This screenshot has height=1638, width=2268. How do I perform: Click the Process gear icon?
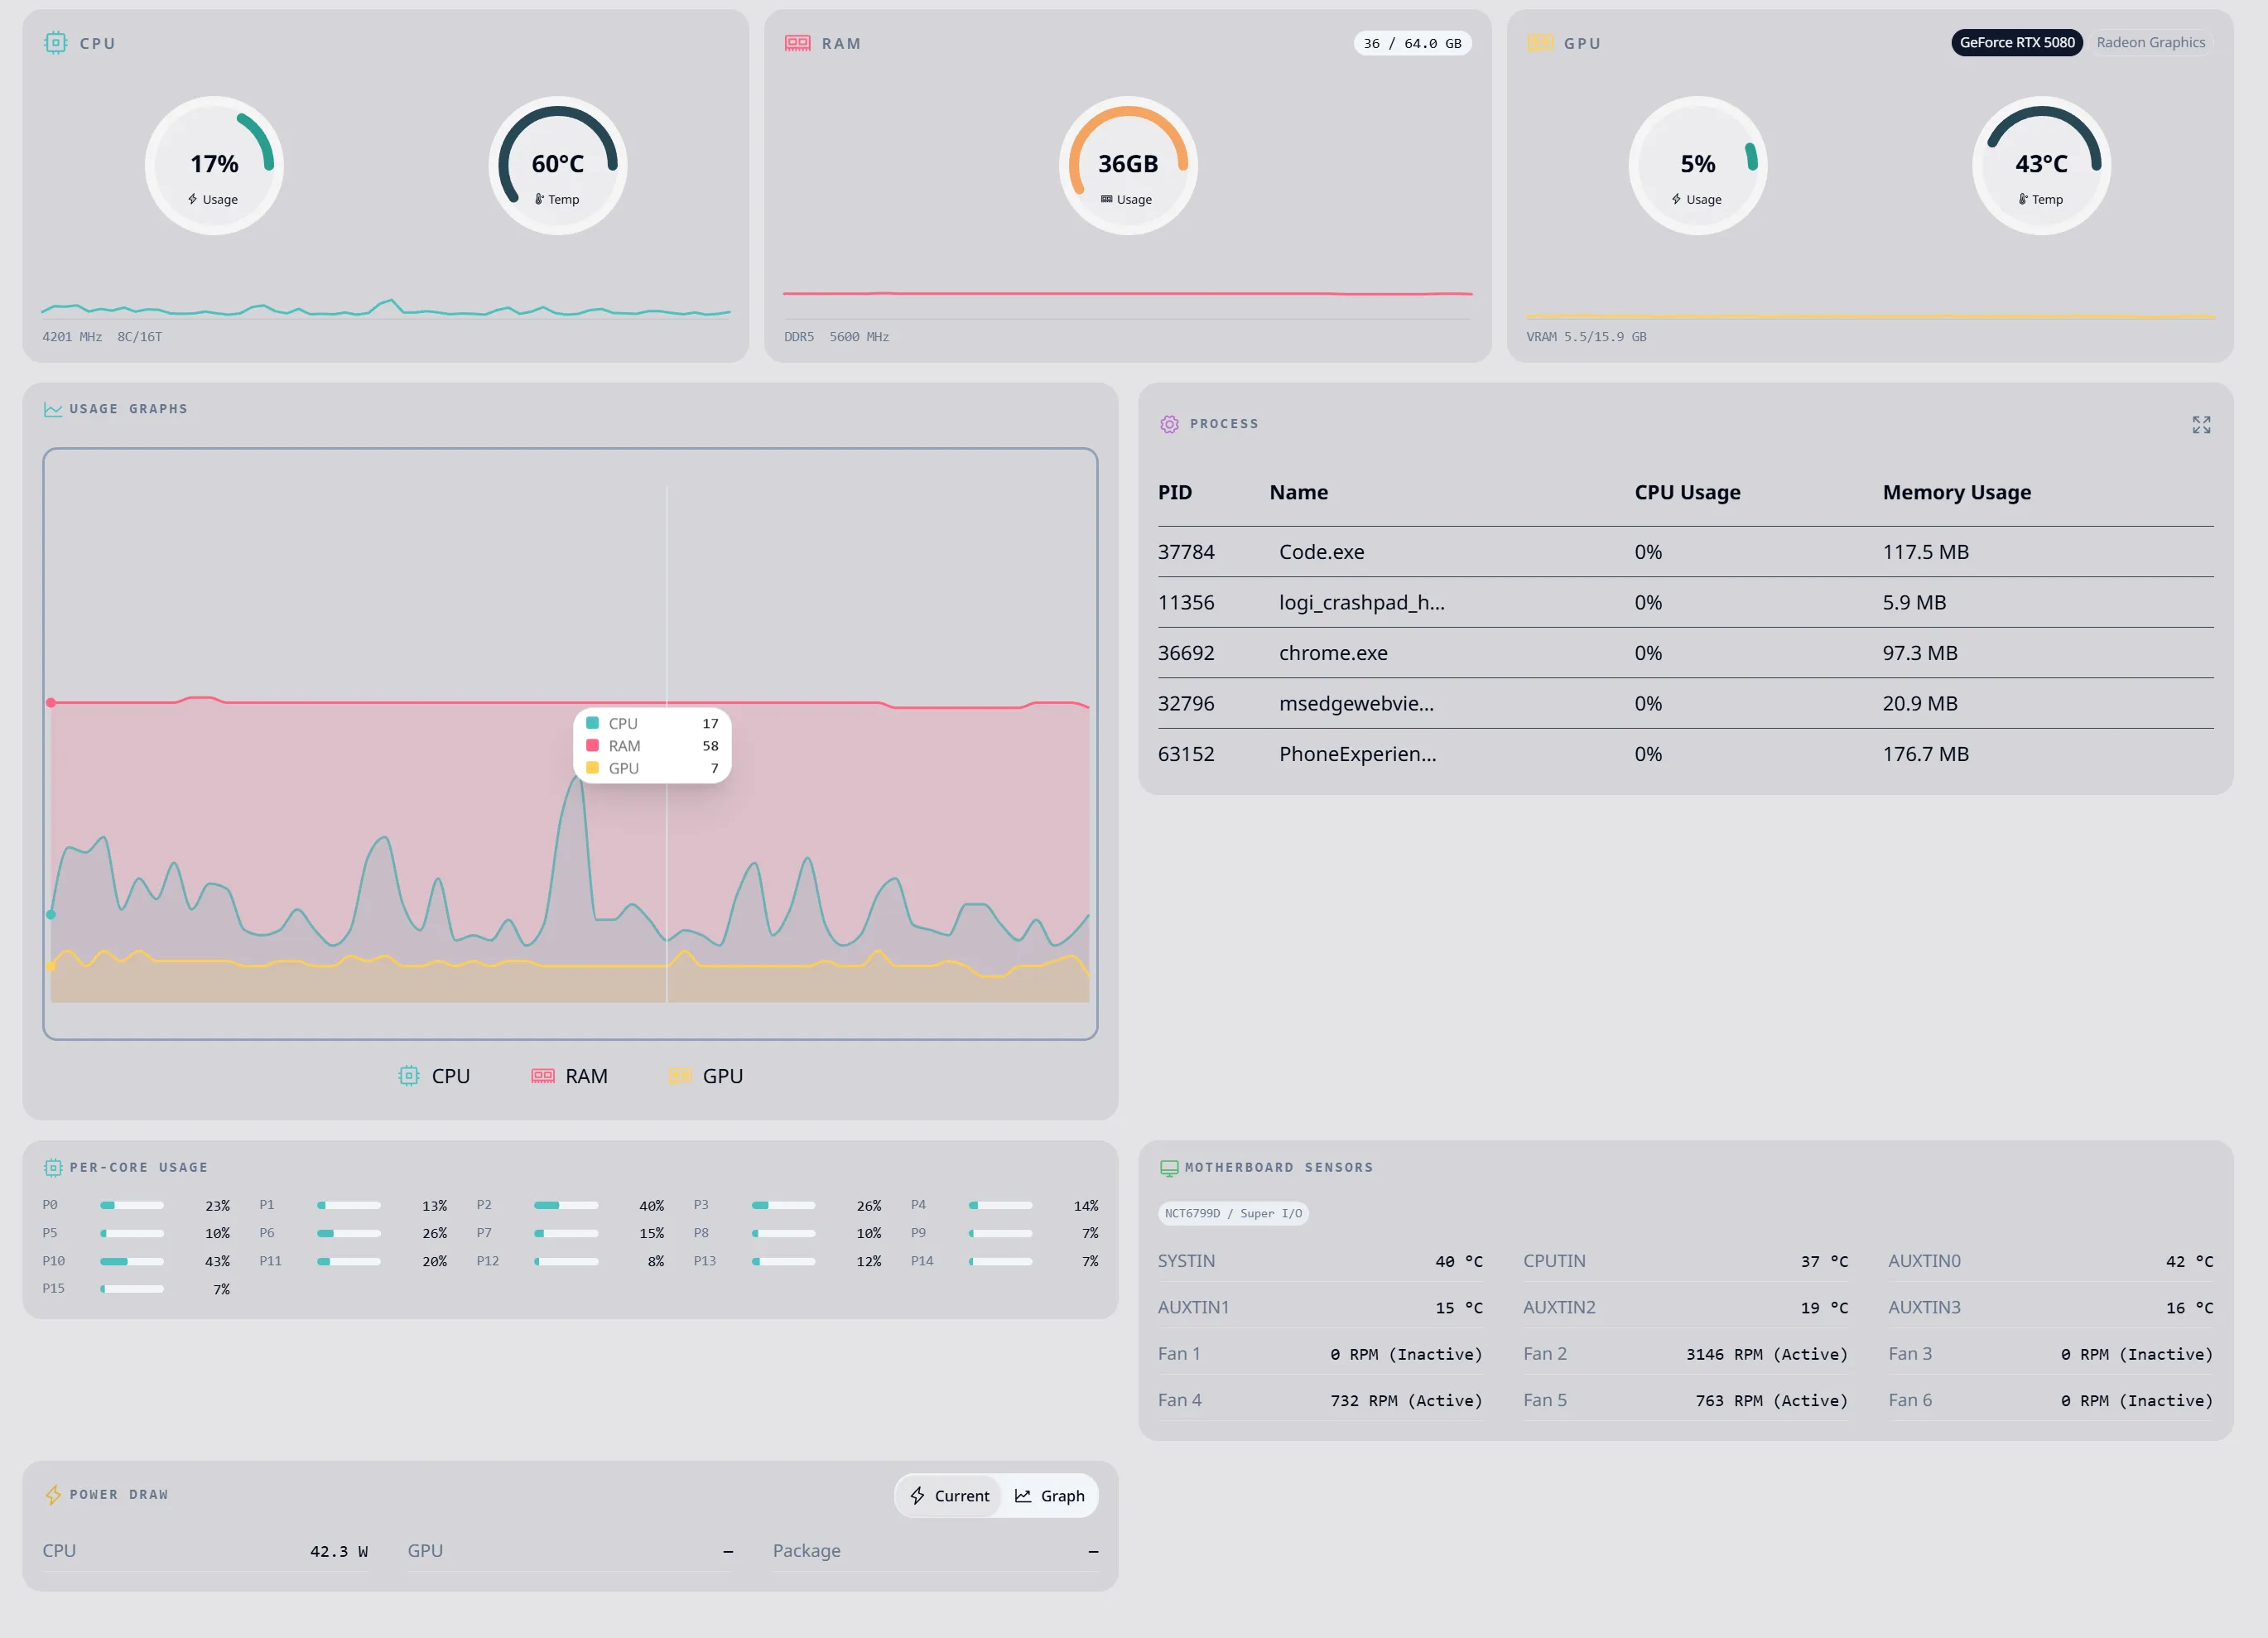(x=1169, y=424)
